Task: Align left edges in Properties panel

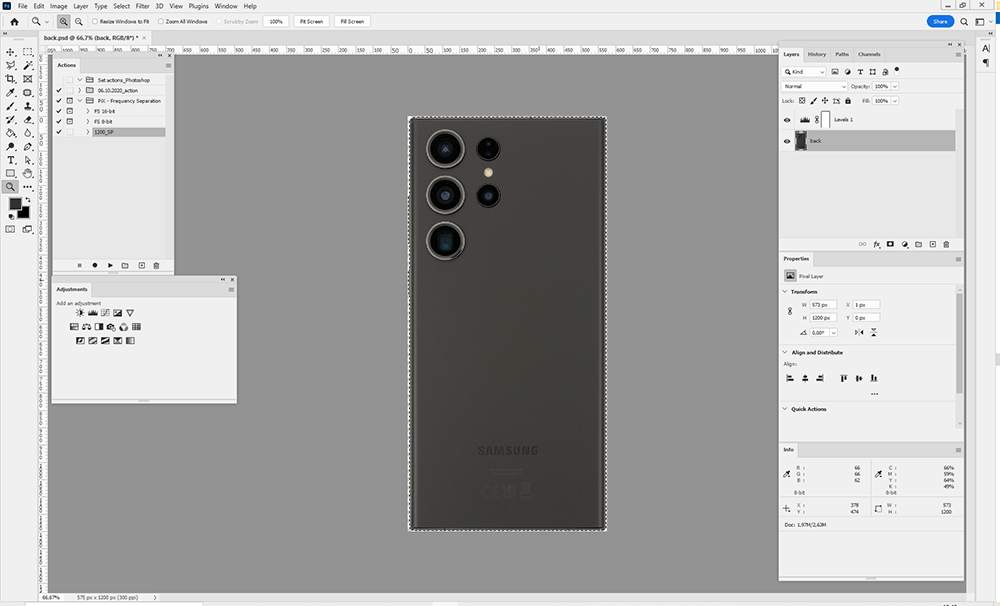Action: [x=790, y=378]
